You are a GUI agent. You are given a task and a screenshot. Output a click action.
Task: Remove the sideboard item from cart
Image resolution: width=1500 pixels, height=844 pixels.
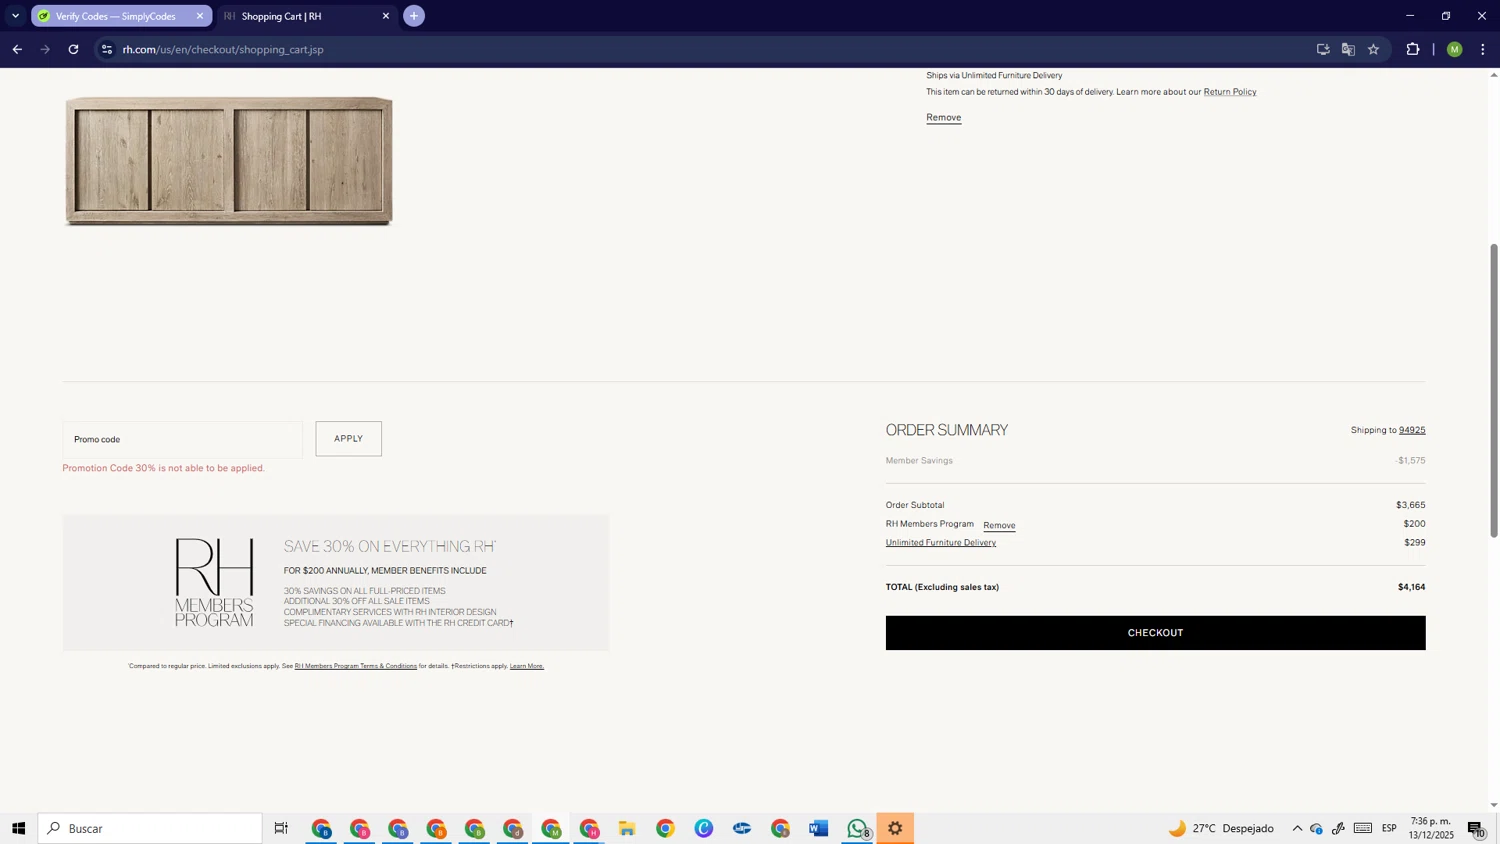(943, 117)
